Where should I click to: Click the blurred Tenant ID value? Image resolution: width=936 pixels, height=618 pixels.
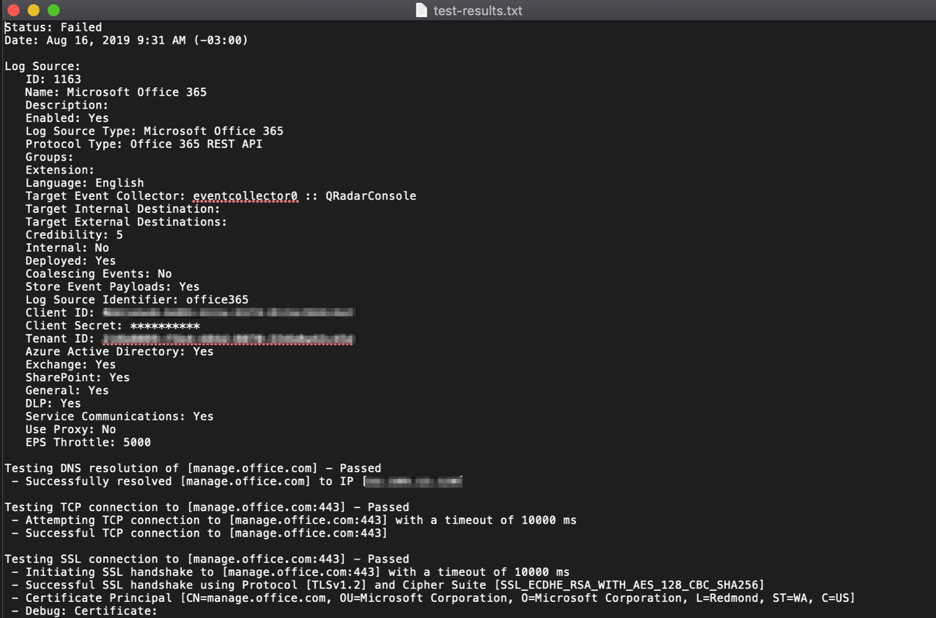[229, 339]
